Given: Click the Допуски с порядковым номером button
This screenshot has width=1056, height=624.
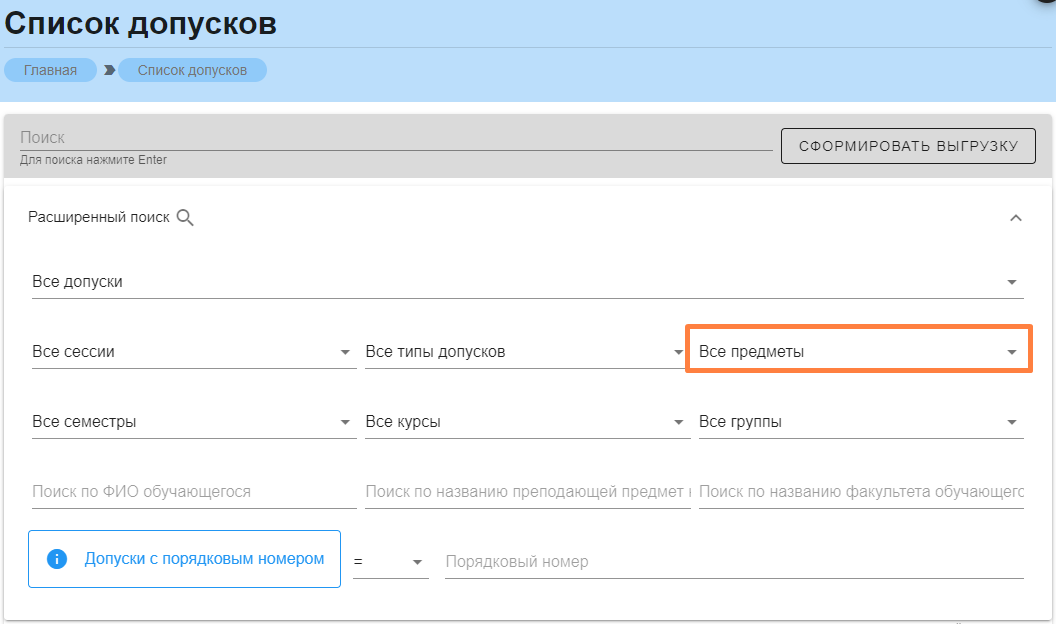Looking at the screenshot, I should (x=185, y=559).
